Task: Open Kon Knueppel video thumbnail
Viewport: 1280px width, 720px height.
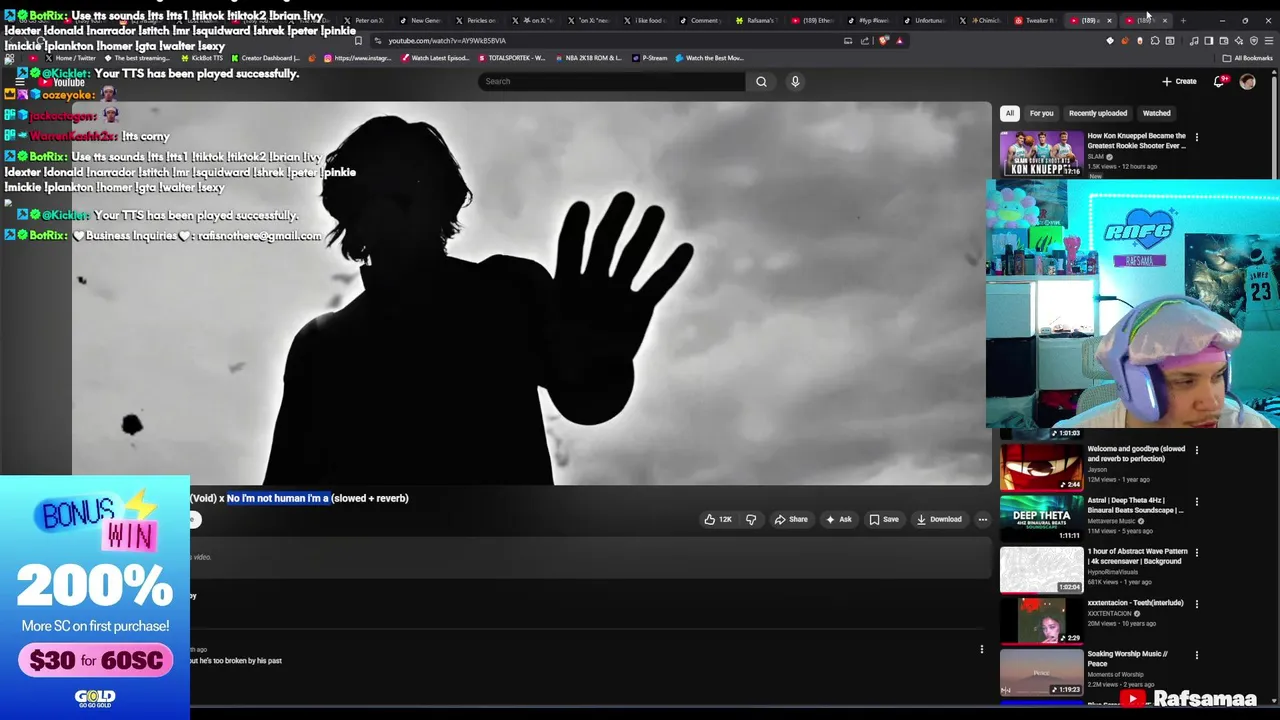Action: pyautogui.click(x=1041, y=154)
